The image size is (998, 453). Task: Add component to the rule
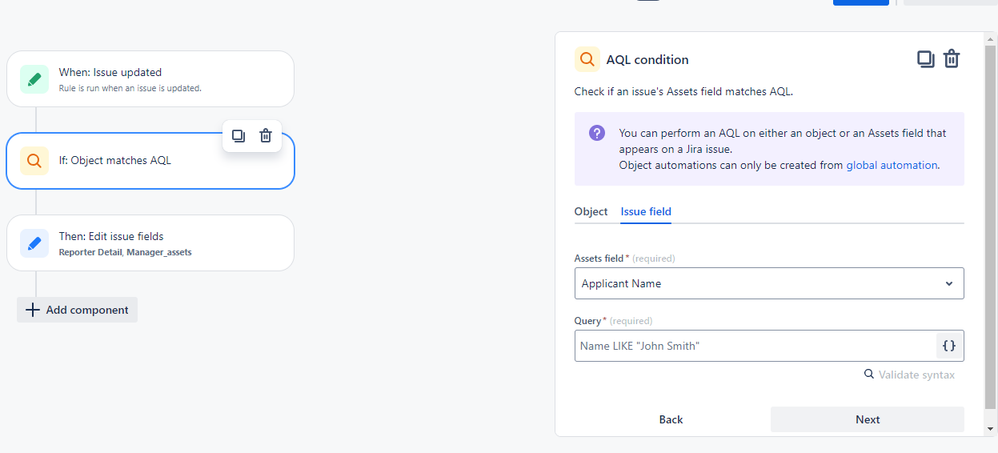[78, 310]
